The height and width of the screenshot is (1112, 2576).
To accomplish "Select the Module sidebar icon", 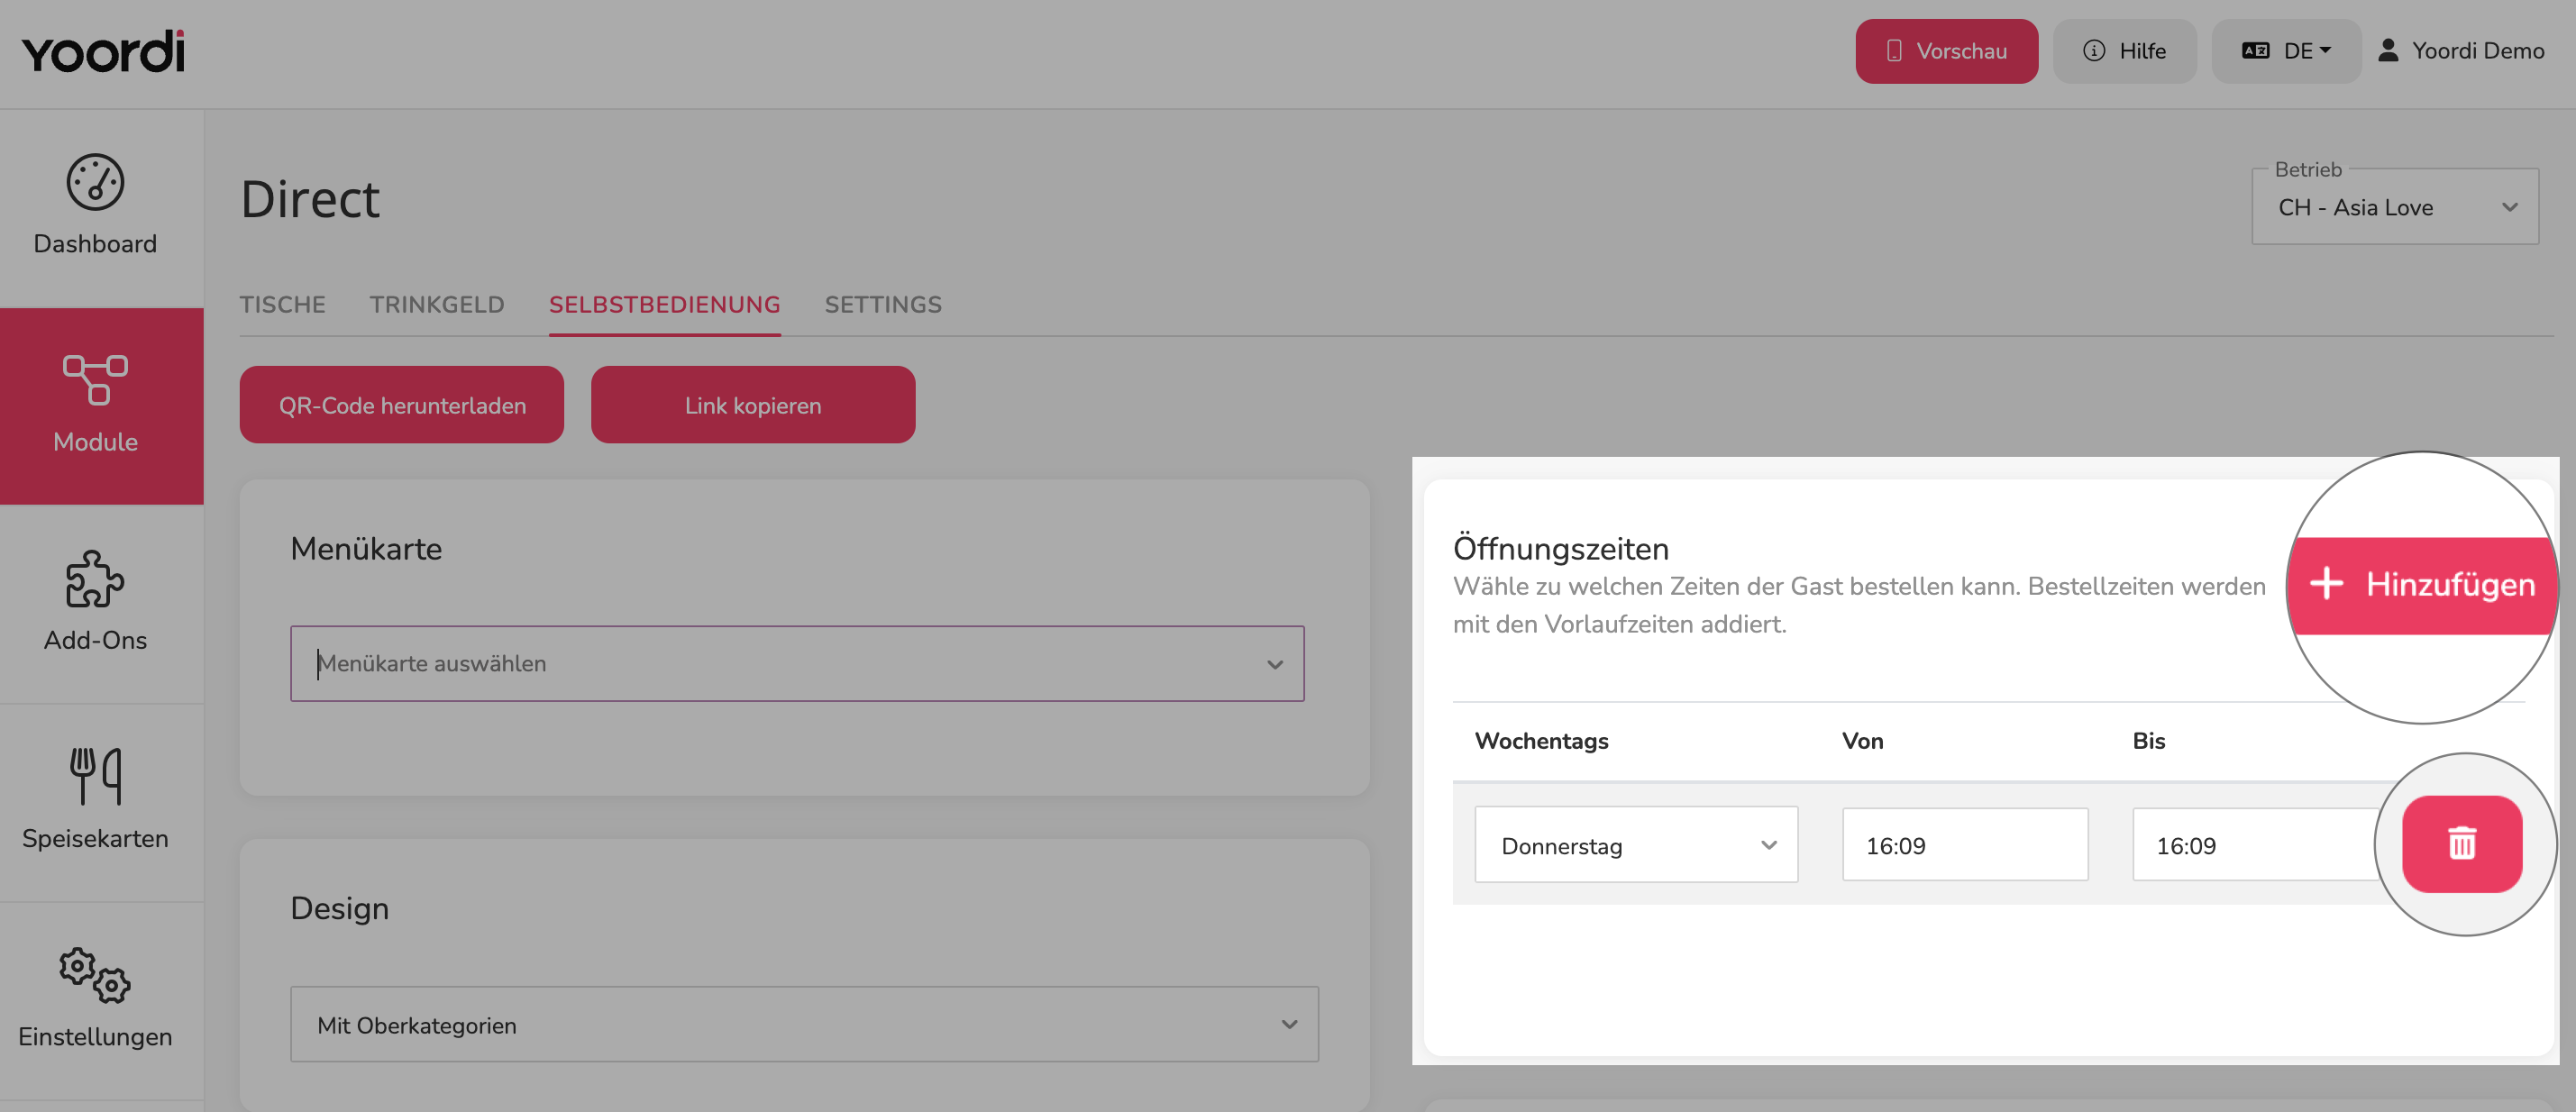I will pyautogui.click(x=95, y=380).
